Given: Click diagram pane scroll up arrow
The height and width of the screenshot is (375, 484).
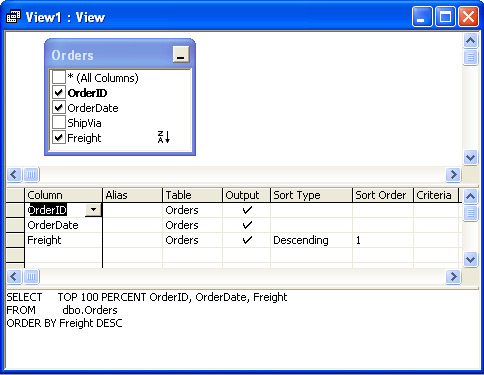Looking at the screenshot, I should coord(470,41).
